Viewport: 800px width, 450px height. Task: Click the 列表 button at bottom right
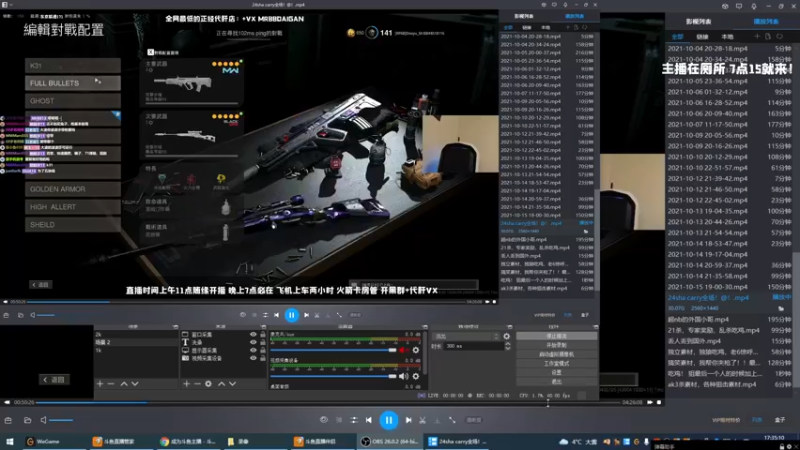(x=757, y=420)
